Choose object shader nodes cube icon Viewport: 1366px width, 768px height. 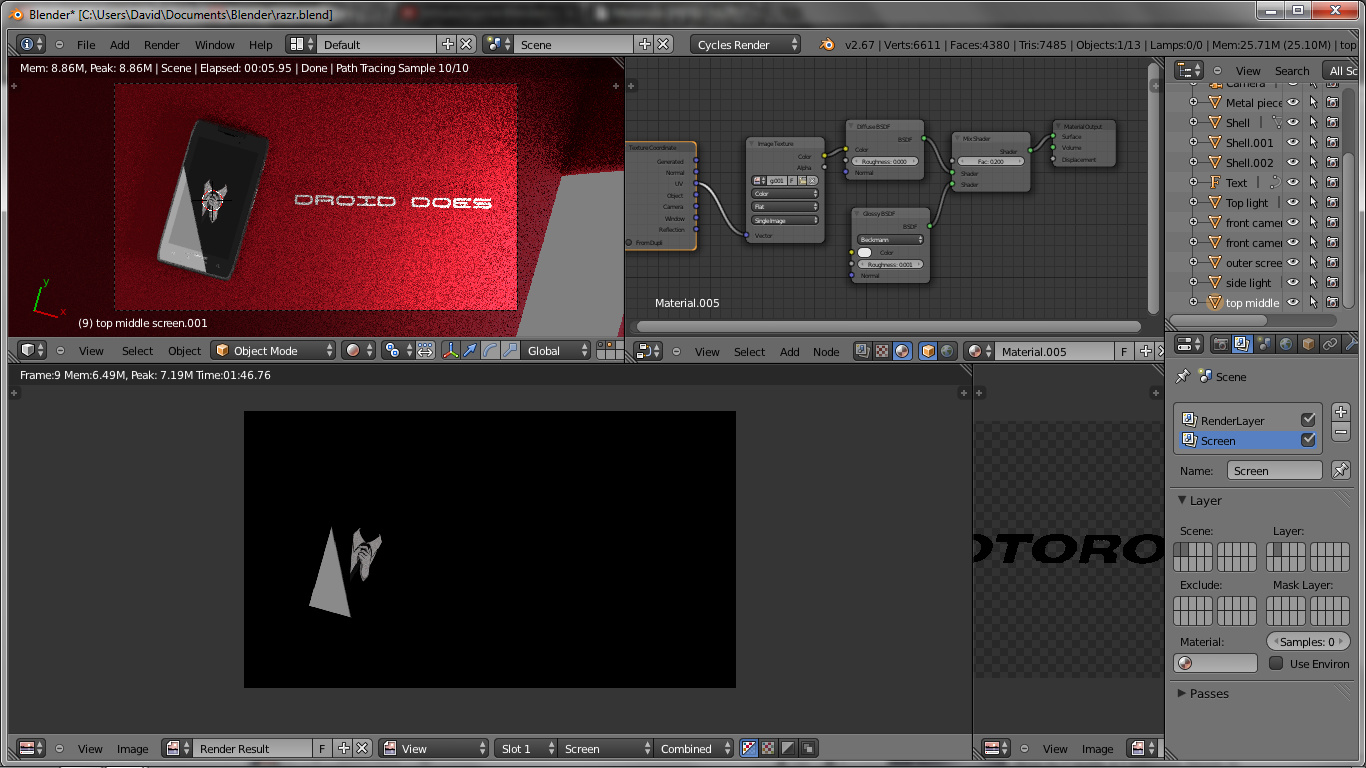[x=928, y=351]
